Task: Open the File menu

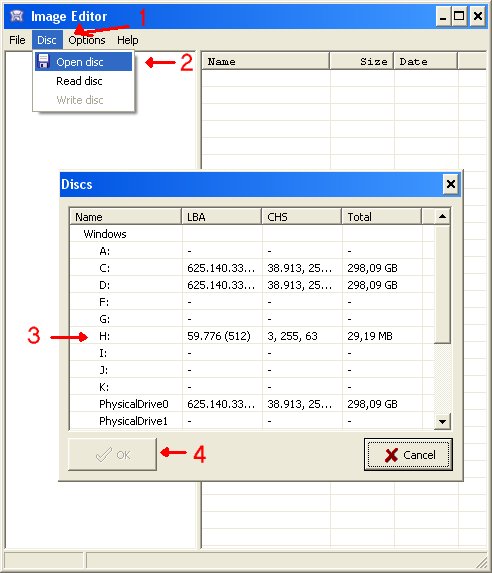Action: pyautogui.click(x=17, y=40)
